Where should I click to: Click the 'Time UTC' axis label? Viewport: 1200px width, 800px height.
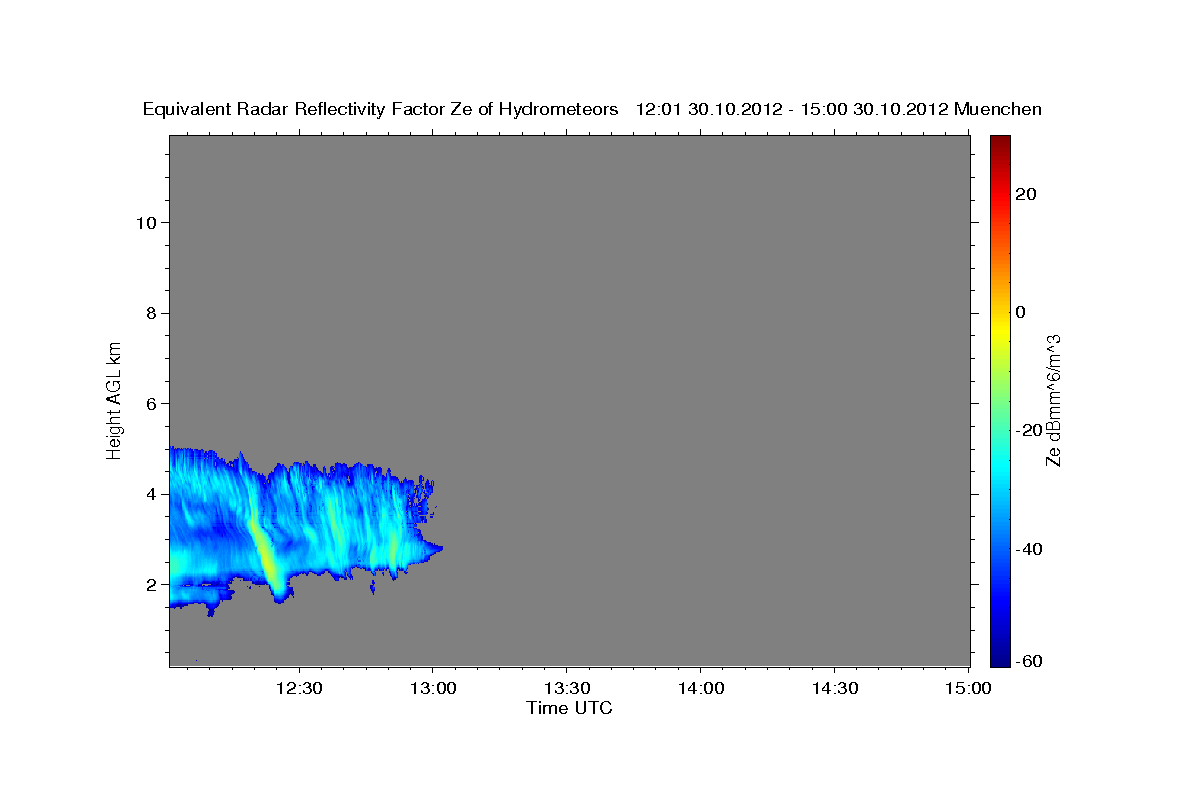pyautogui.click(x=569, y=708)
